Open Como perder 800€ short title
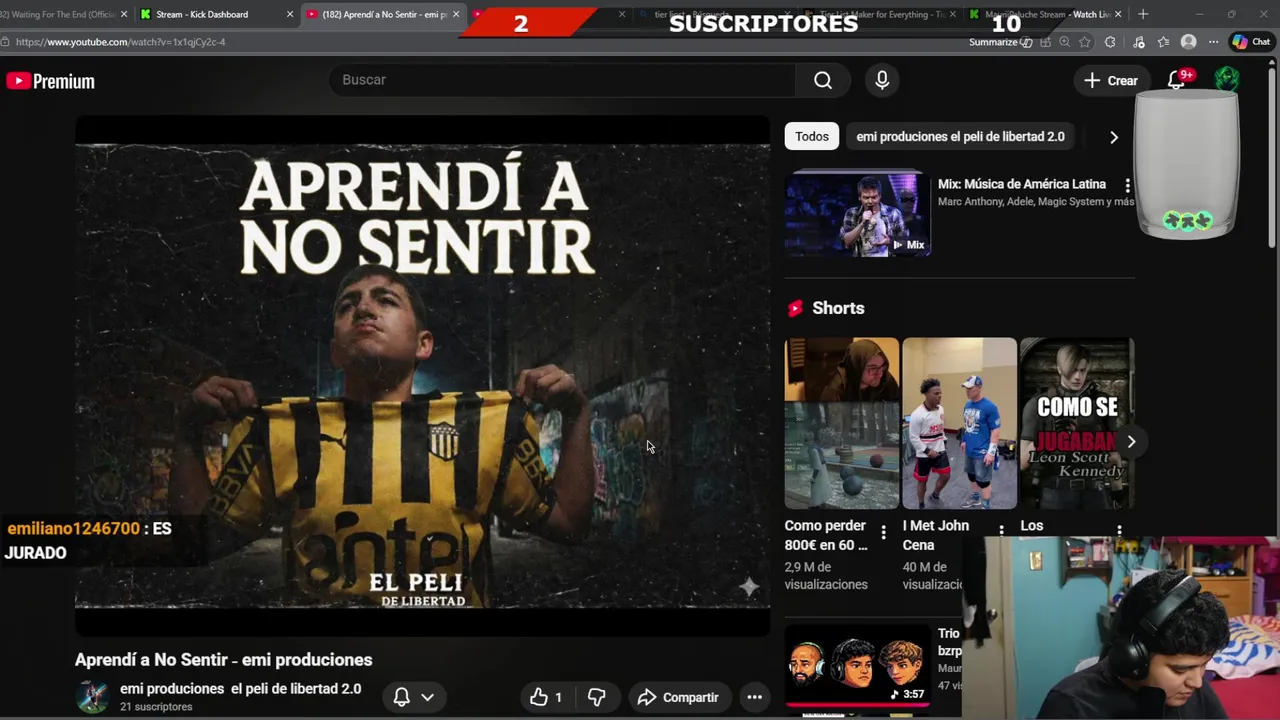The height and width of the screenshot is (720, 1280). (x=826, y=535)
